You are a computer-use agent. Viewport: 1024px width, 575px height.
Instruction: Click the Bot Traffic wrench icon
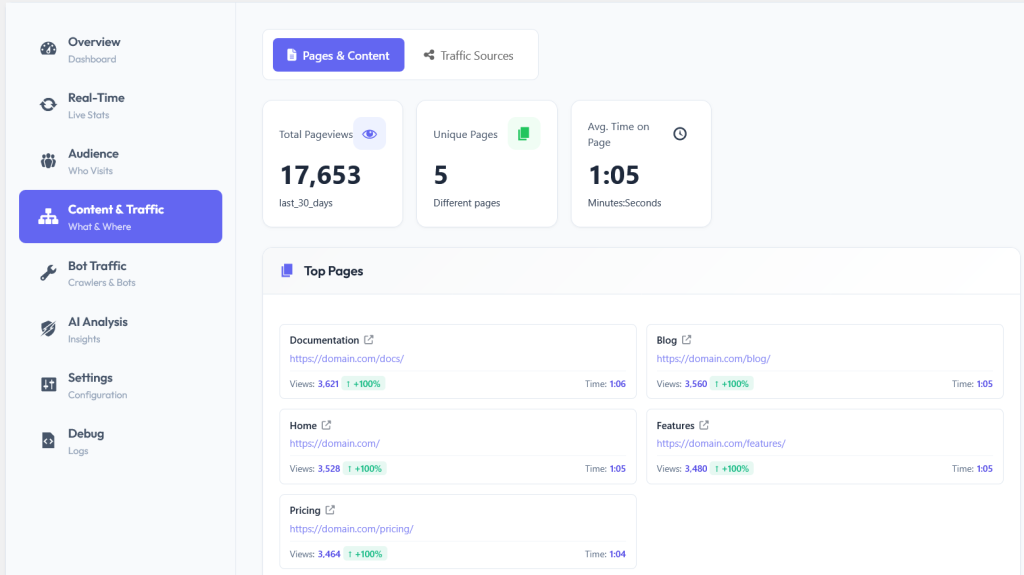[48, 272]
